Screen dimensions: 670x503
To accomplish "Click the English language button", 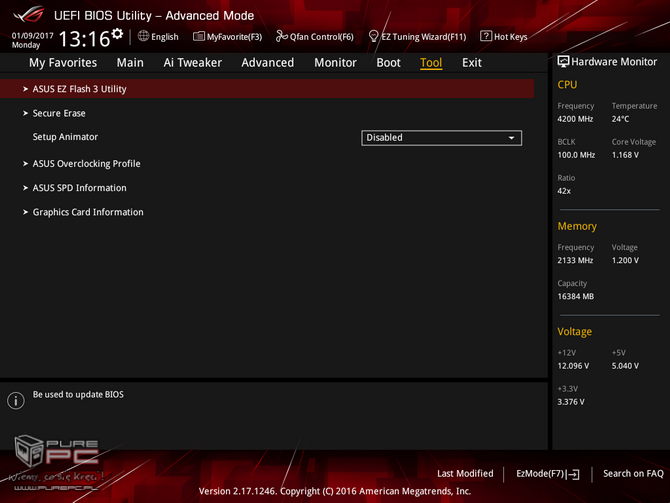I will (158, 37).
